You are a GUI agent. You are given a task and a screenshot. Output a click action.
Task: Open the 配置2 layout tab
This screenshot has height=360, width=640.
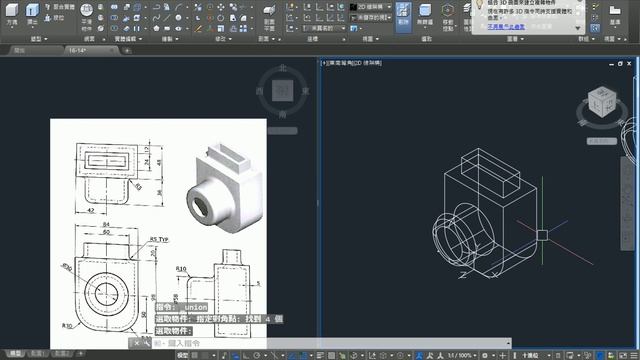pyautogui.click(x=61, y=353)
